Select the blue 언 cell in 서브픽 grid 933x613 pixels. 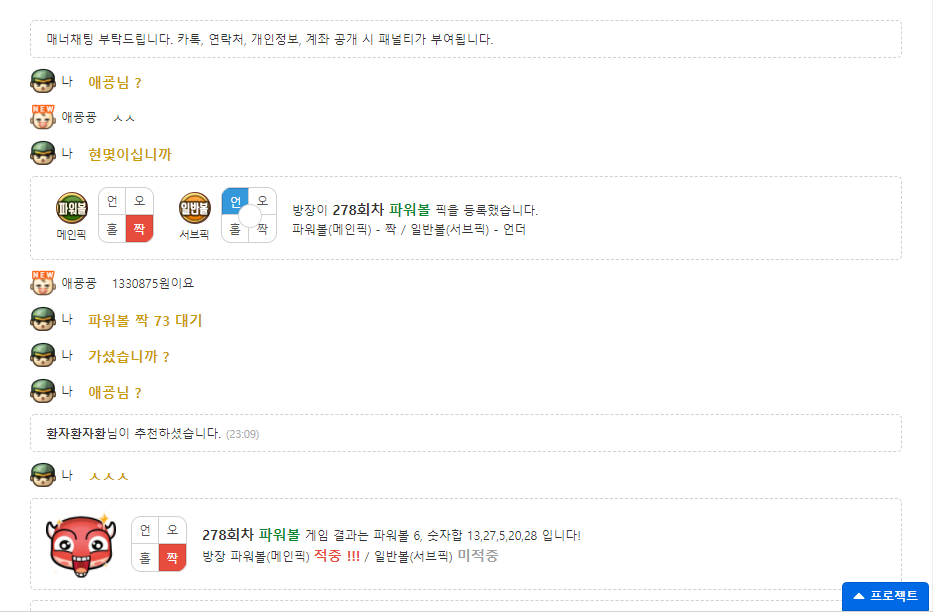pos(235,202)
